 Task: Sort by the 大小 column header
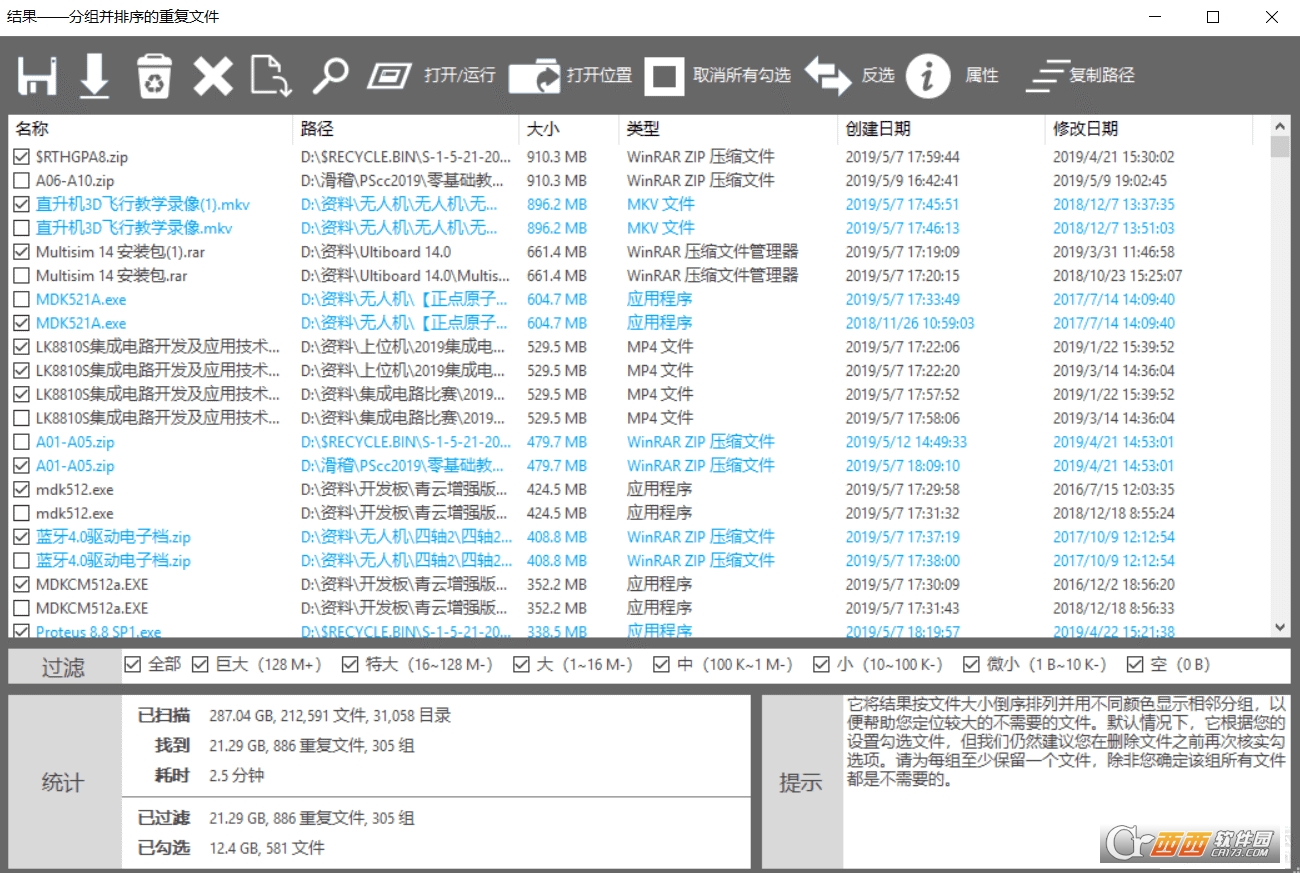(569, 129)
